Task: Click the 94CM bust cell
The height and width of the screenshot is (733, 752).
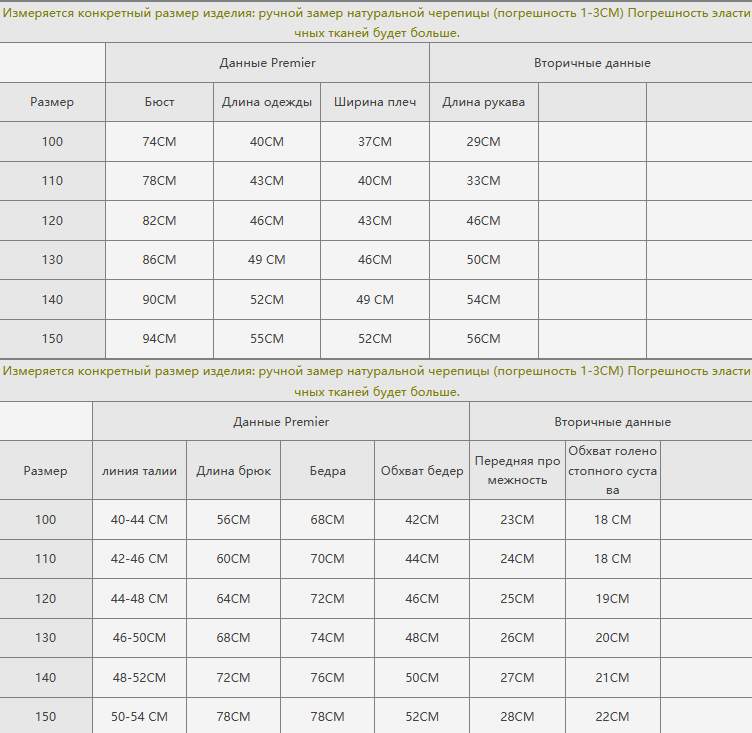Action: (159, 339)
